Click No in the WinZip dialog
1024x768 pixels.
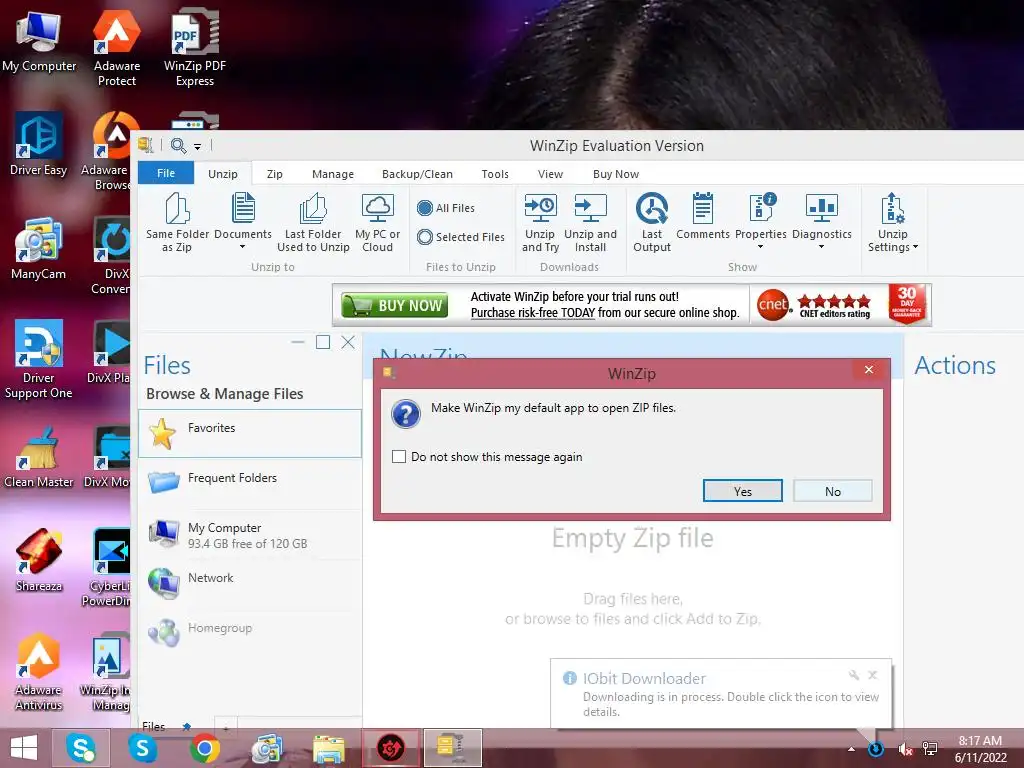point(833,491)
